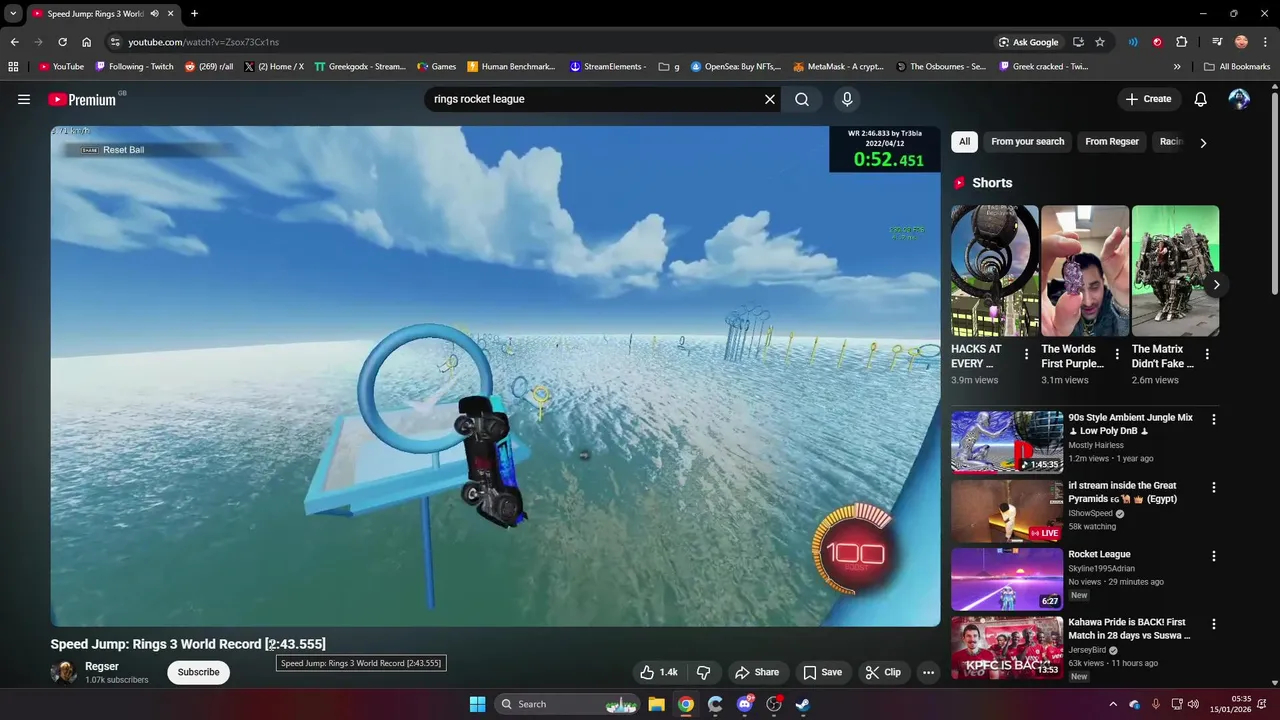Open the Chrome extensions puzzle icon
This screenshot has width=1280, height=720.
point(1181,42)
